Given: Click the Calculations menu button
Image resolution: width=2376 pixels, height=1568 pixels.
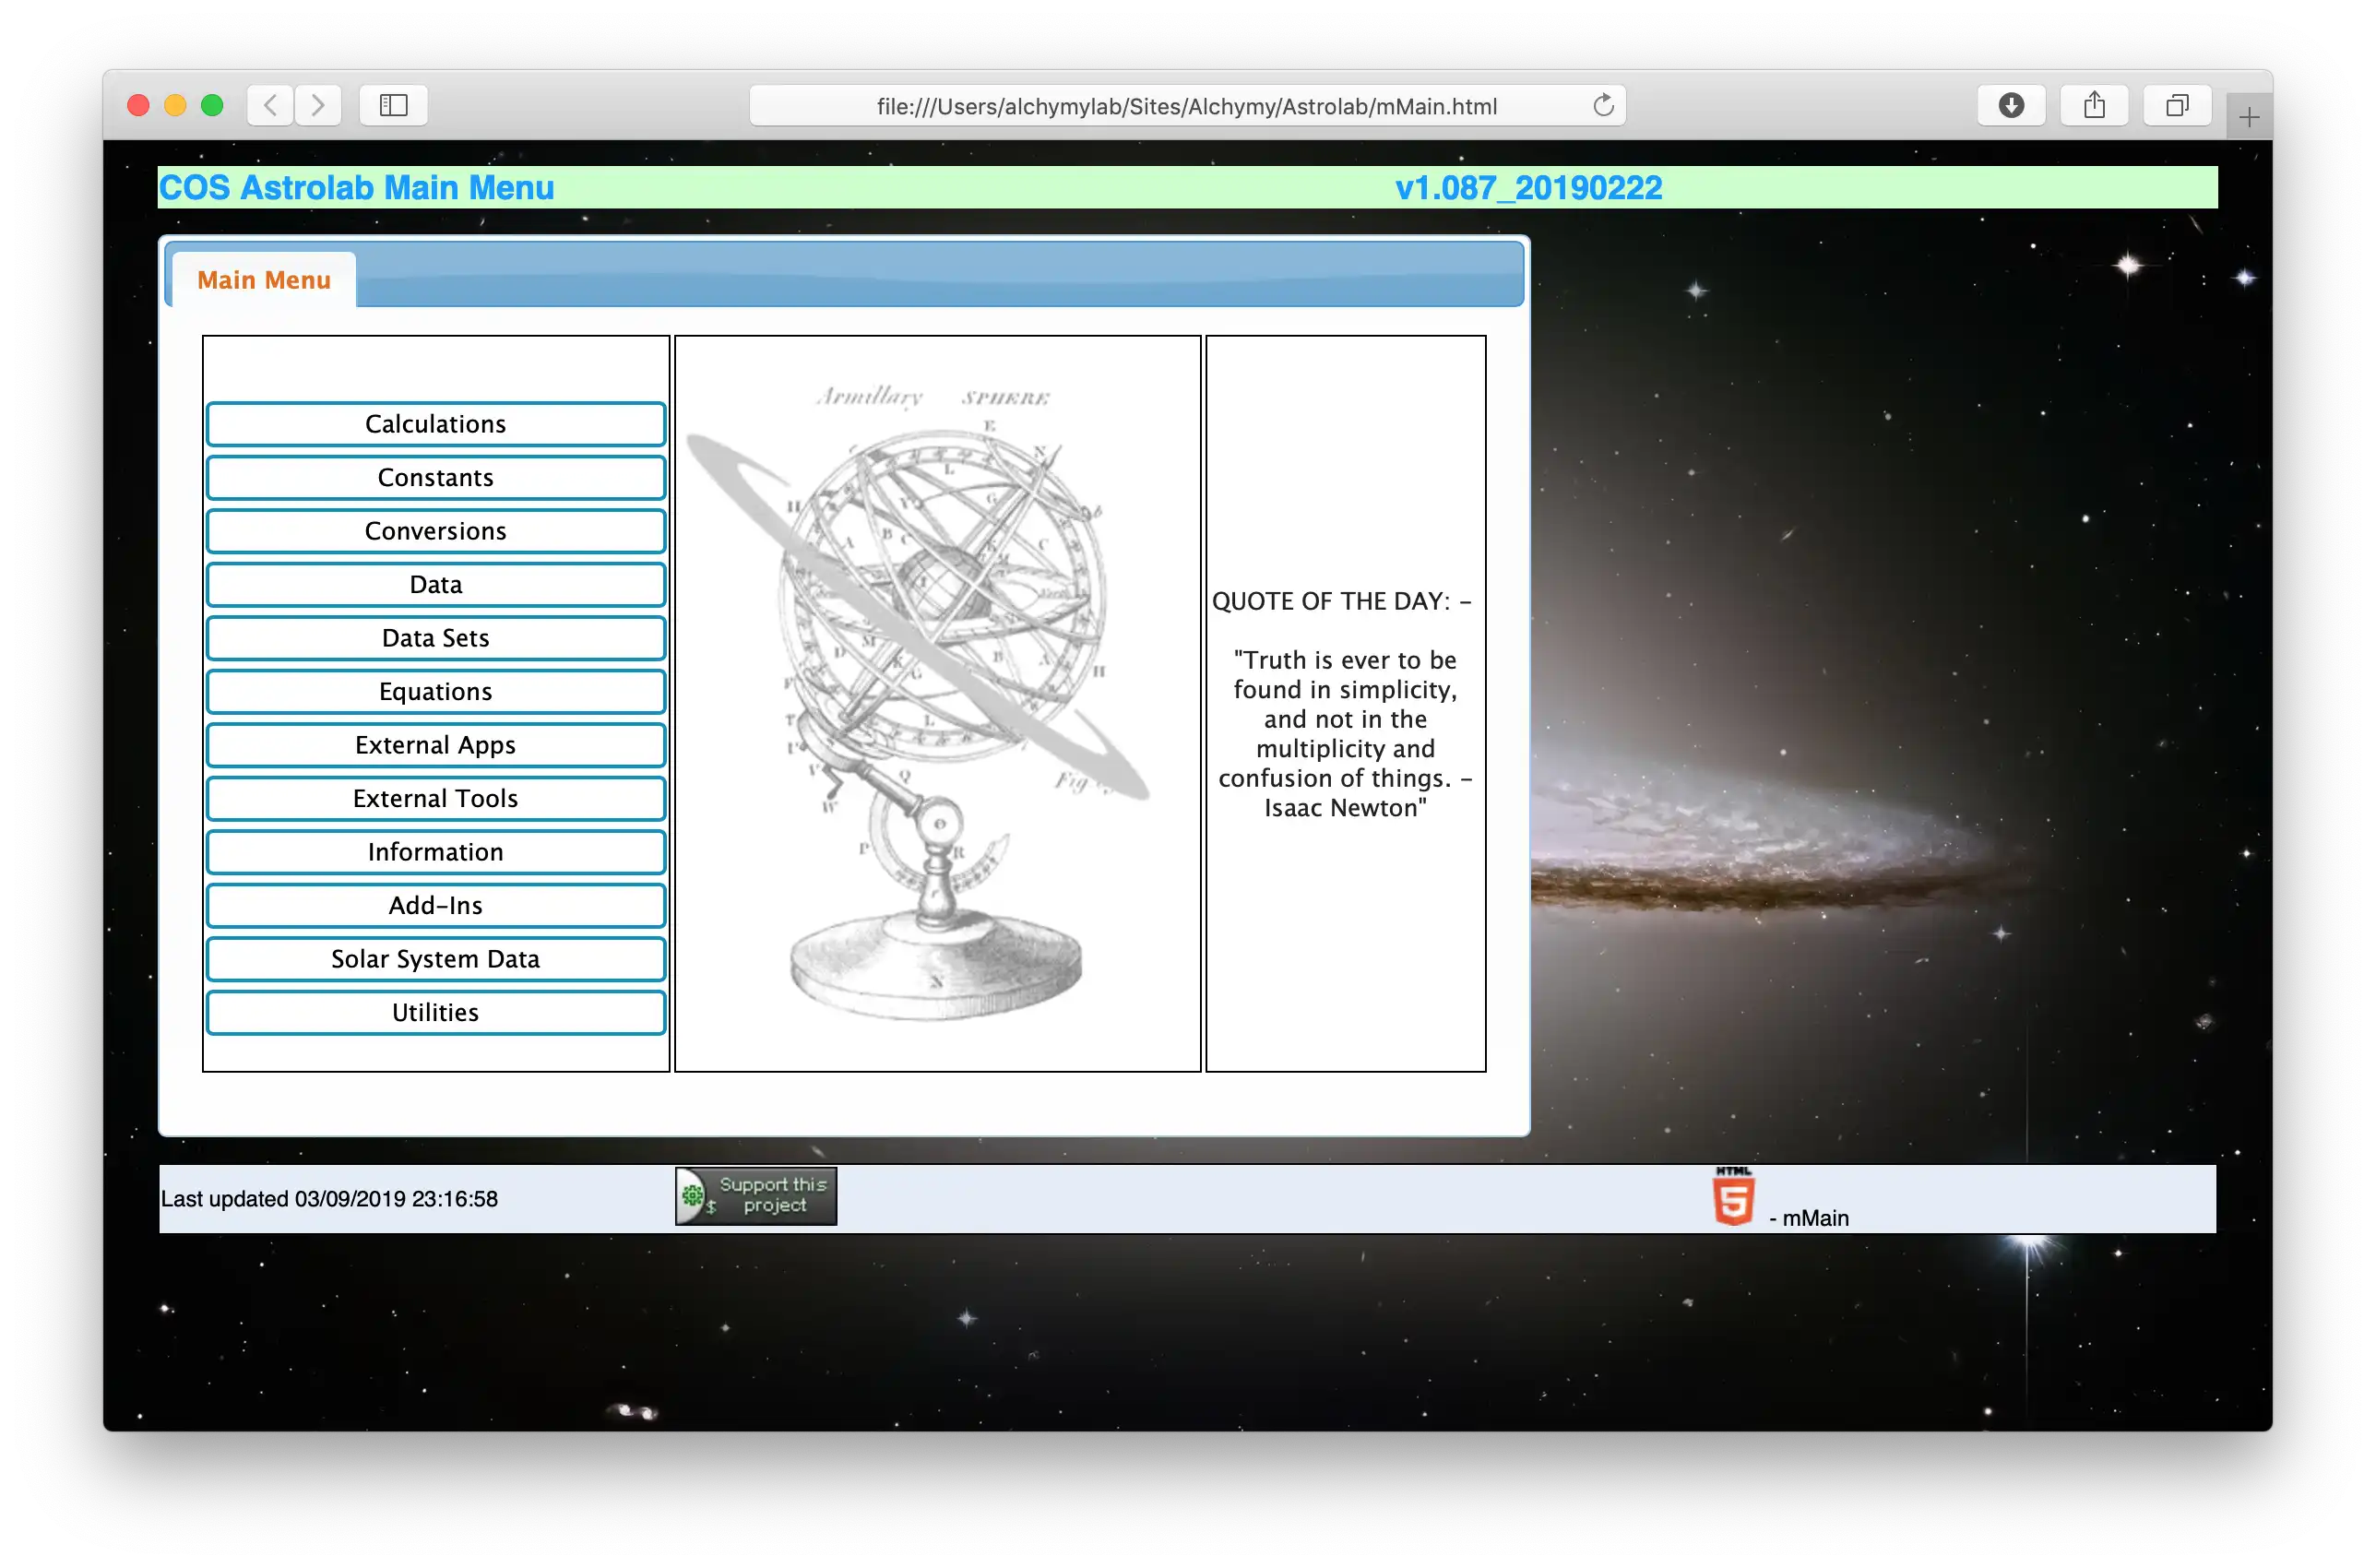Looking at the screenshot, I should point(434,423).
